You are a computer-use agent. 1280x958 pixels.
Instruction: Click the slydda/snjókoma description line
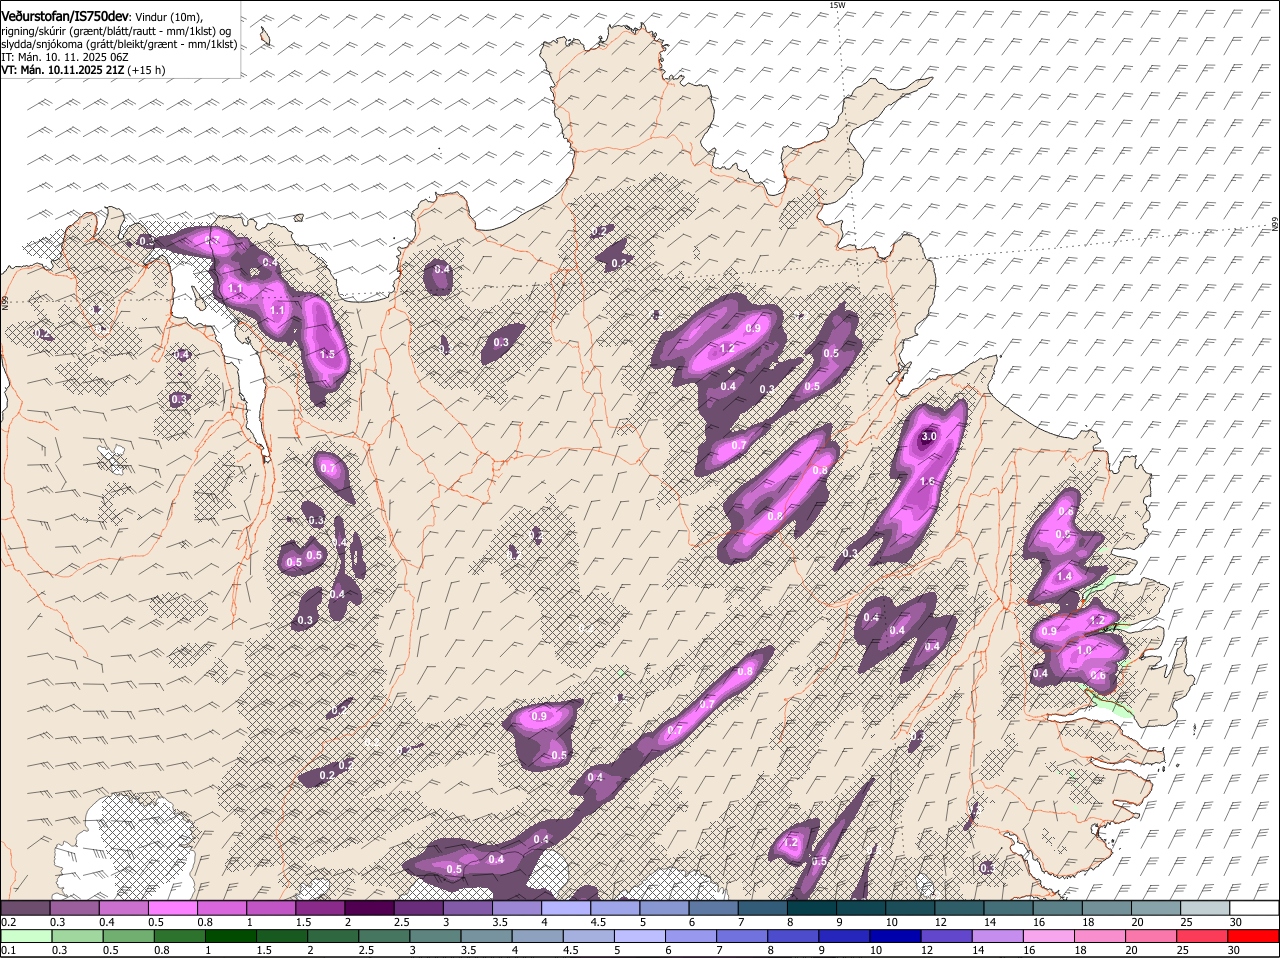click(x=119, y=44)
